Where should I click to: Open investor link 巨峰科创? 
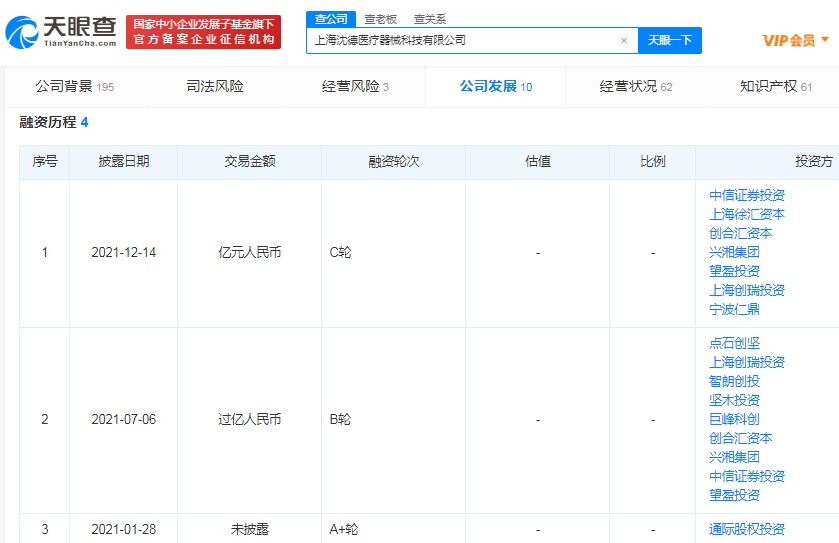tap(734, 419)
